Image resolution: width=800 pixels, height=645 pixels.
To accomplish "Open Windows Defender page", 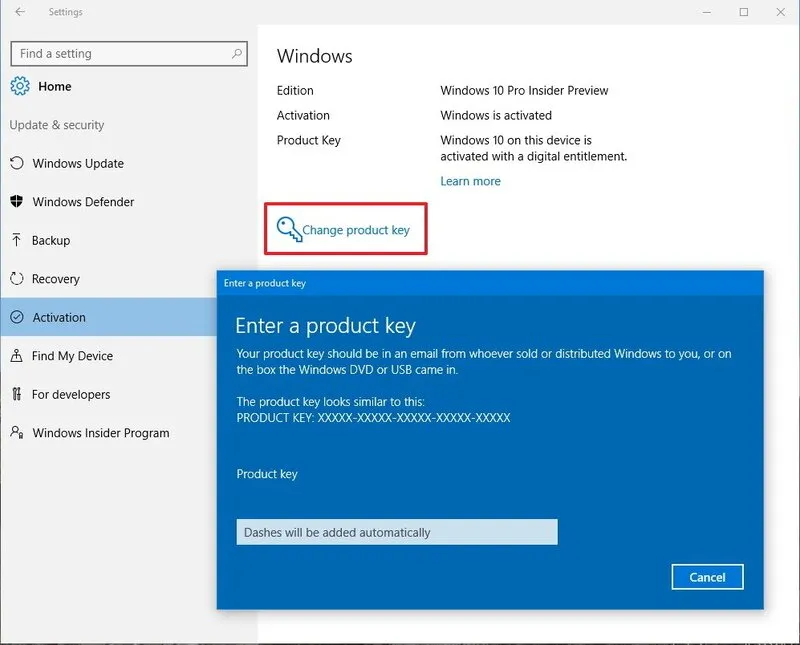I will point(83,202).
